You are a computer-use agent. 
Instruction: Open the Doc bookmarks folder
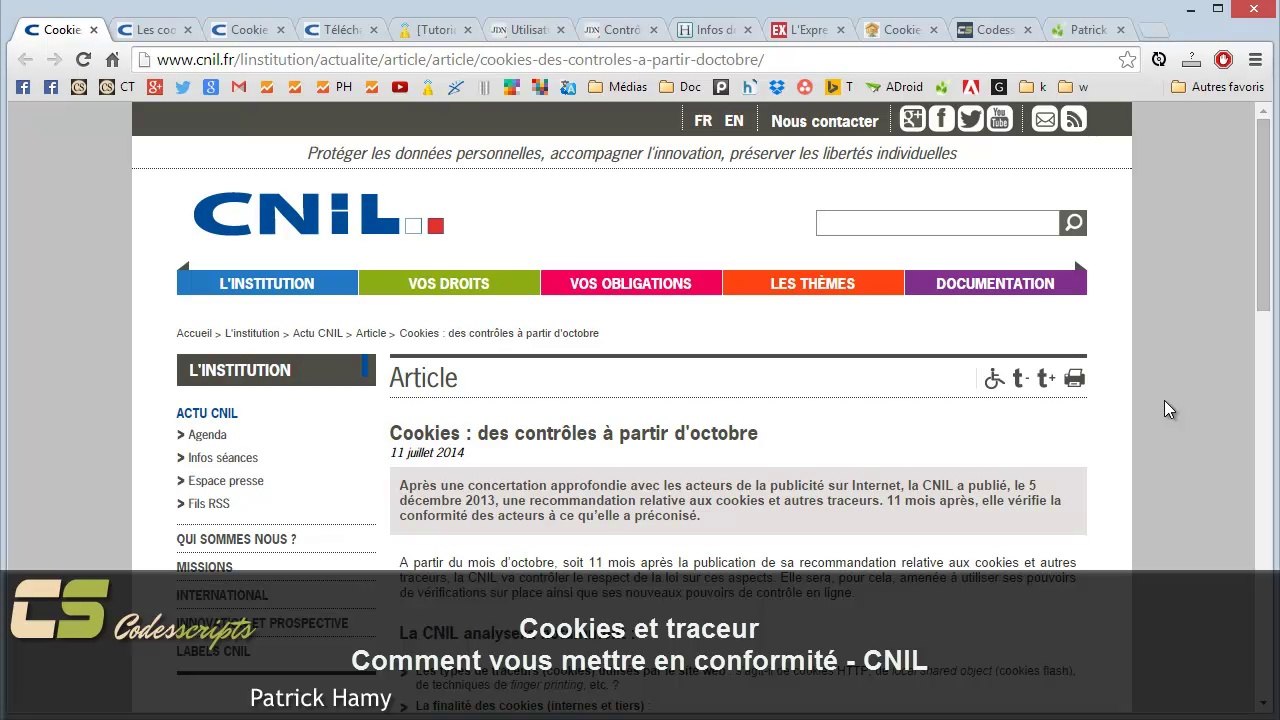[x=680, y=87]
